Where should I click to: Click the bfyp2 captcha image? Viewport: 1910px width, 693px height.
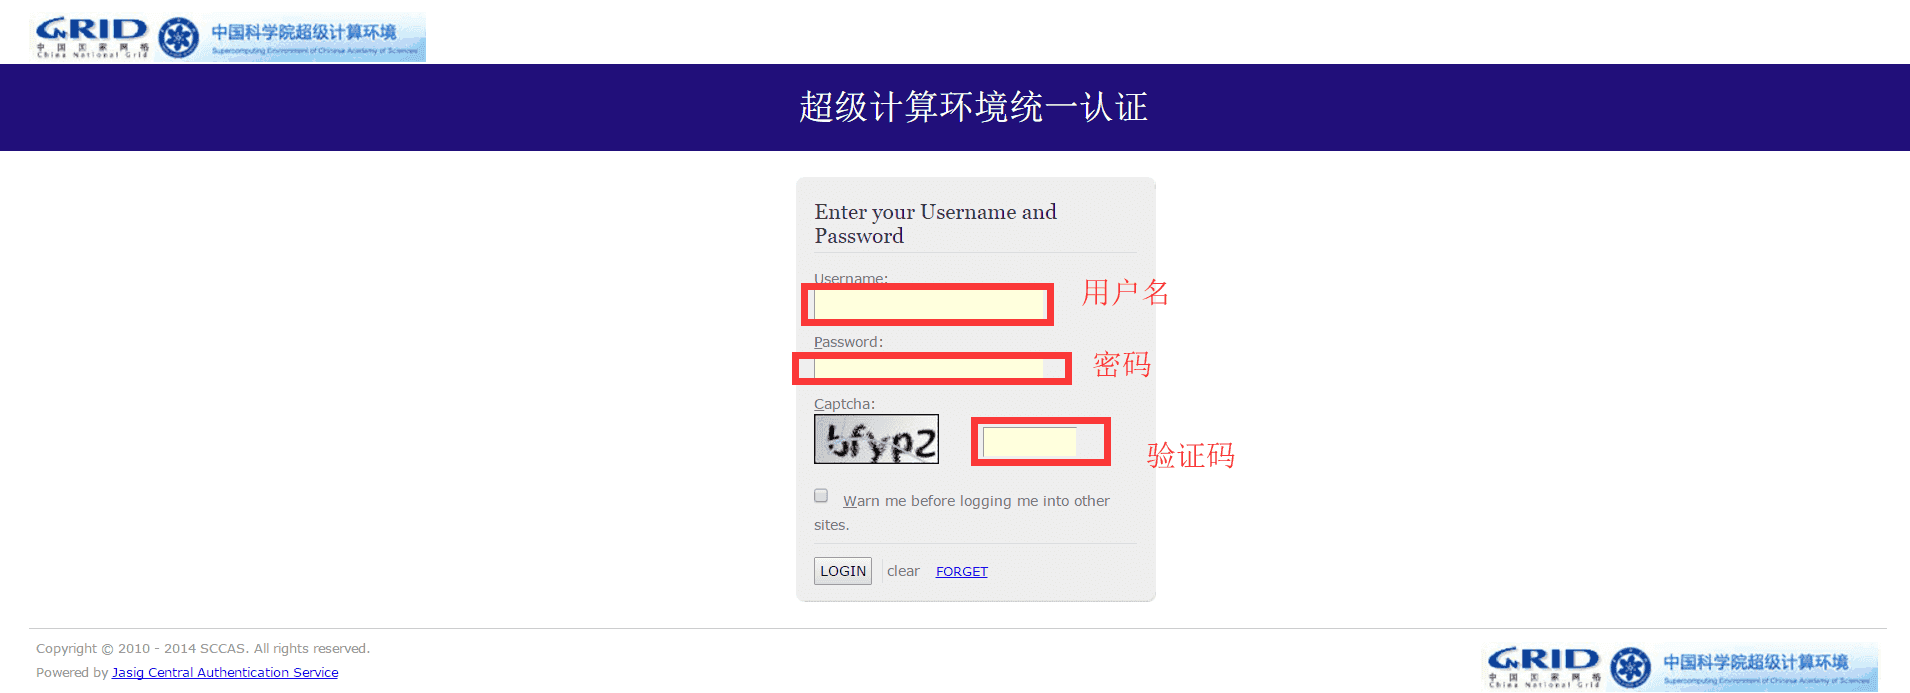coord(876,439)
